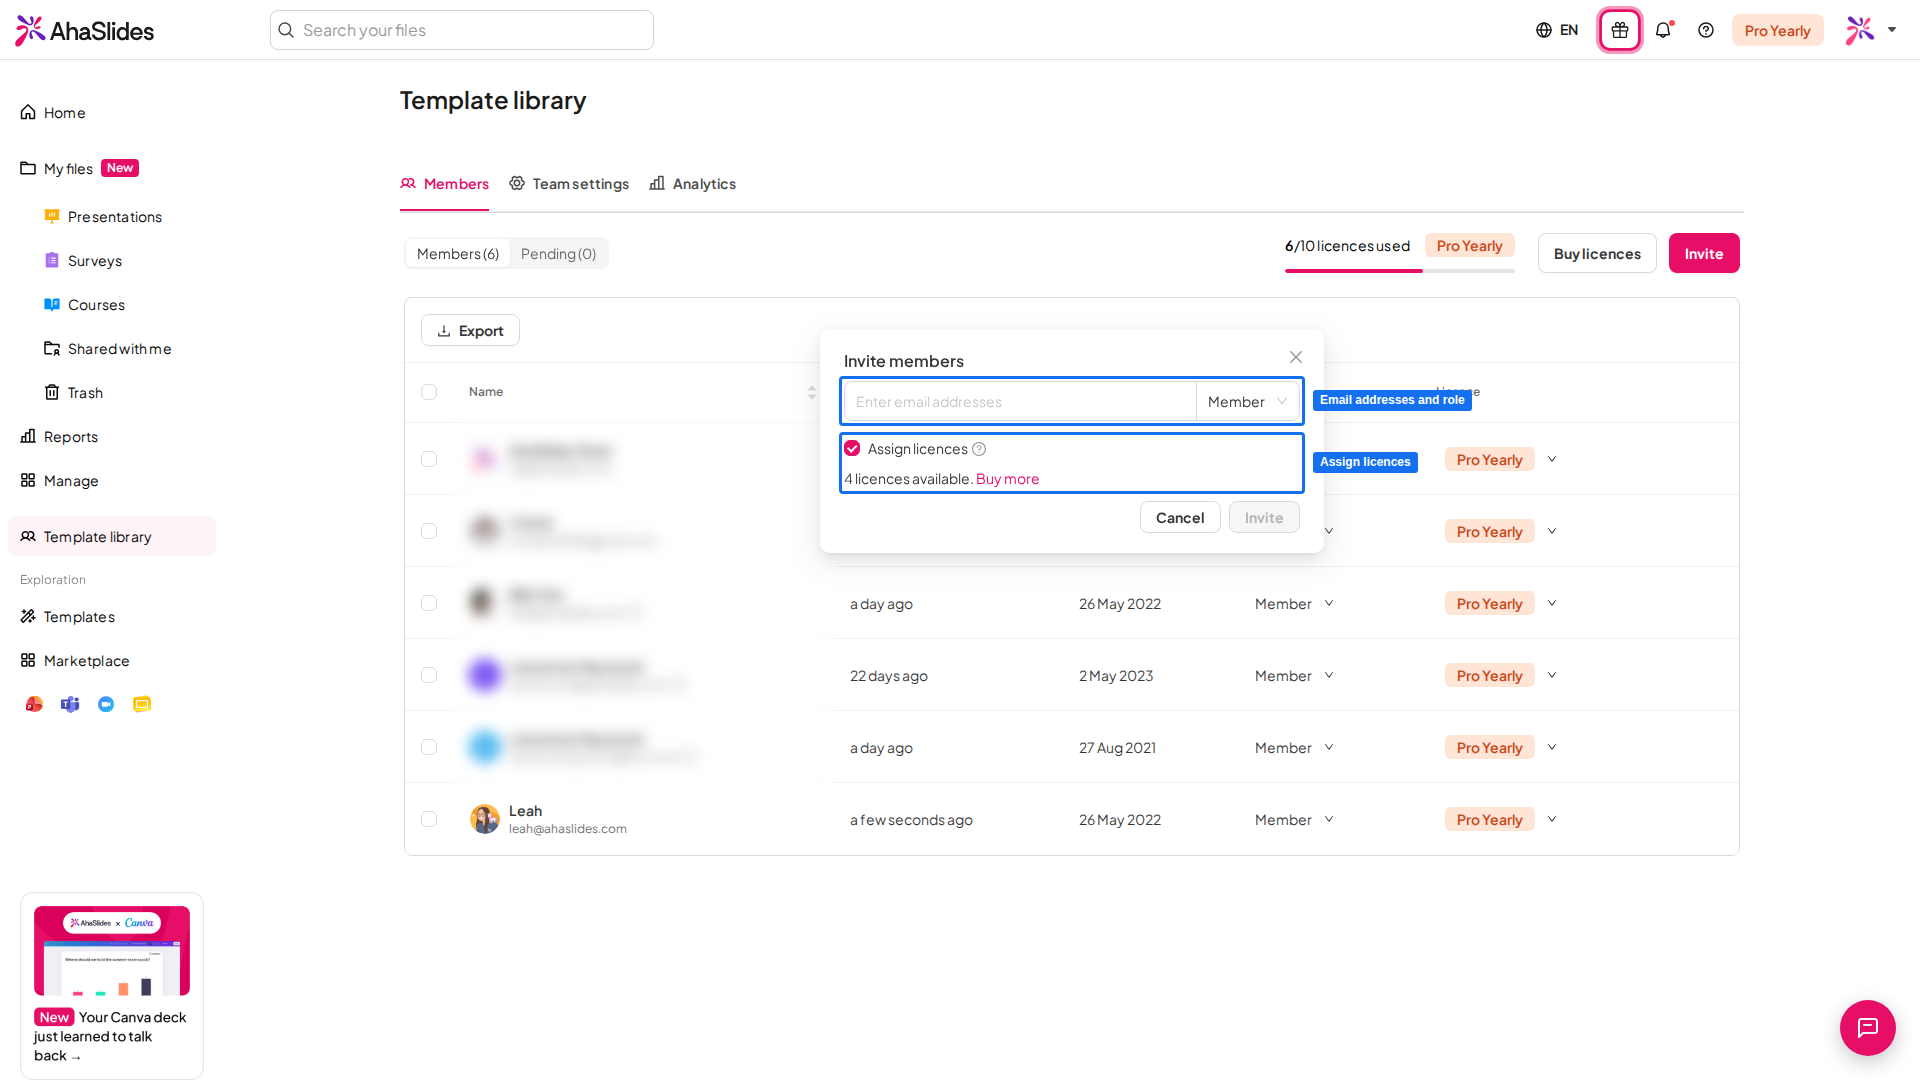Open the notifications bell

click(x=1663, y=30)
